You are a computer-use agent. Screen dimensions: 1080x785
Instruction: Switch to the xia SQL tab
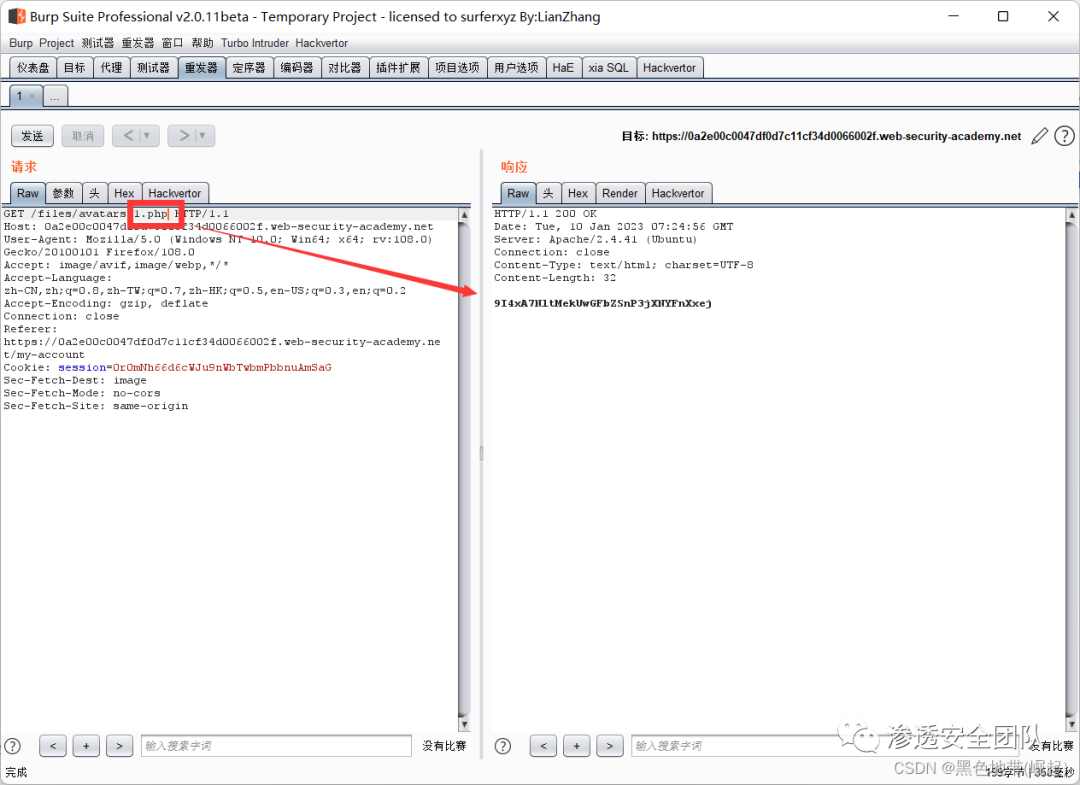[x=608, y=67]
